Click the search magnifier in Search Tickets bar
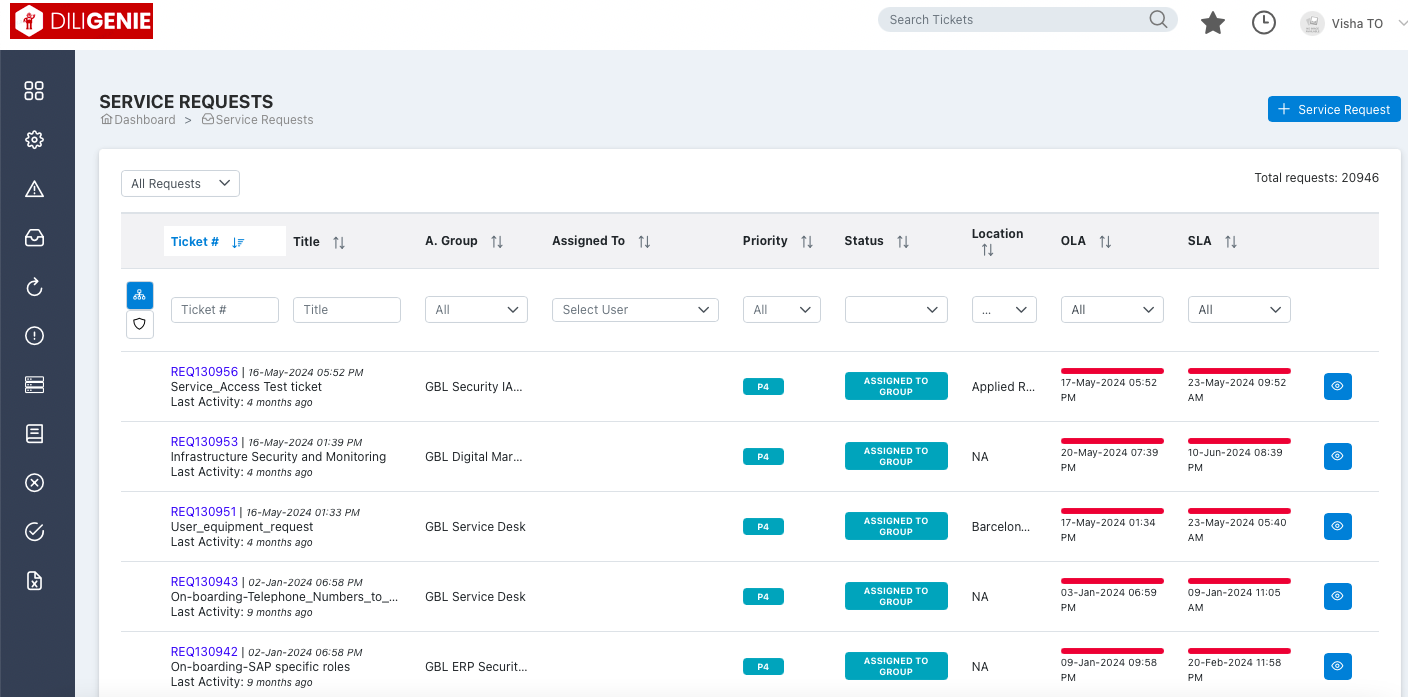The width and height of the screenshot is (1408, 697). (1158, 19)
